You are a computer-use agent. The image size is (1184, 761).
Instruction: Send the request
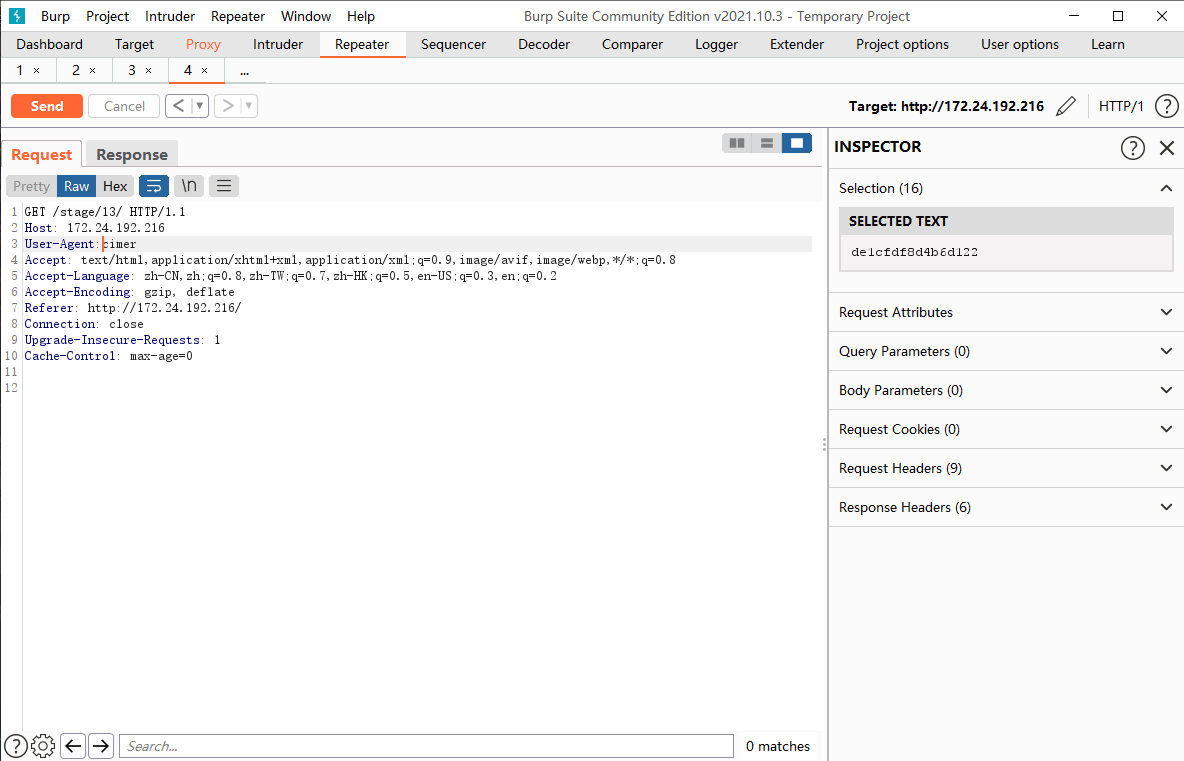(x=47, y=106)
